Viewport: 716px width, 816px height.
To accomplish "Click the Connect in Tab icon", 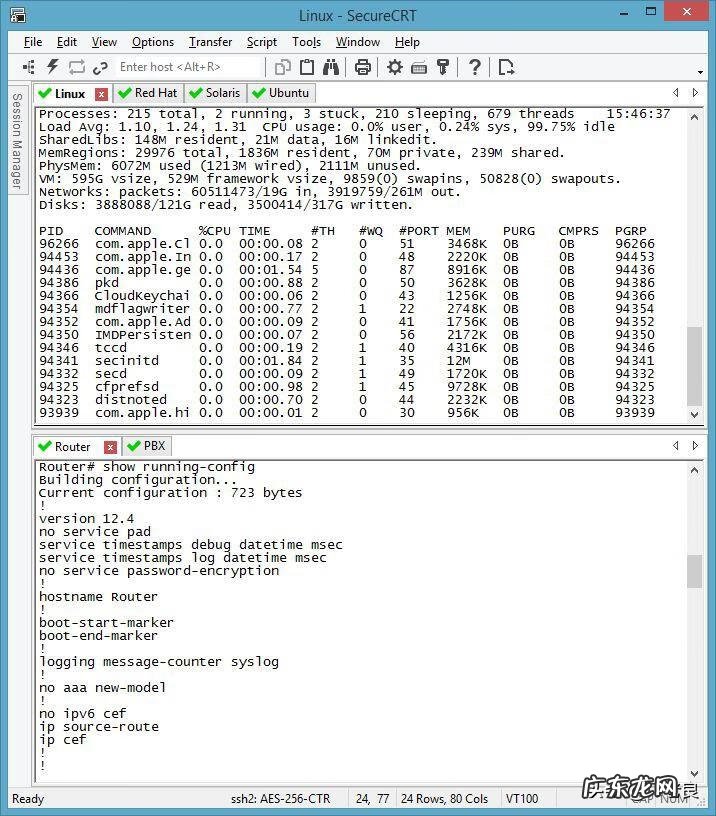I will pyautogui.click(x=28, y=67).
